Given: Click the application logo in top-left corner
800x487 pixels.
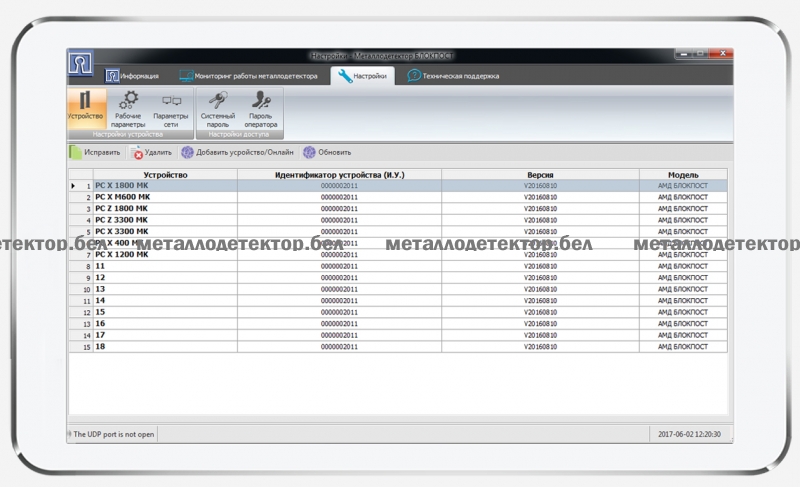Looking at the screenshot, I should pyautogui.click(x=81, y=65).
